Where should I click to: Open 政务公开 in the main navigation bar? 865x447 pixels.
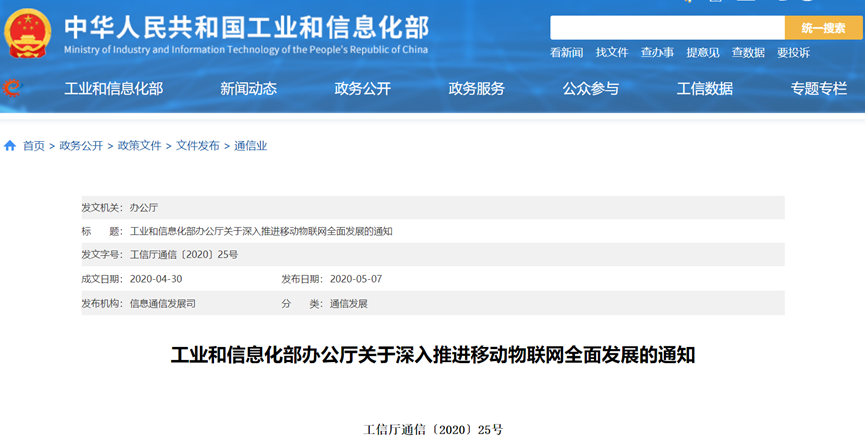[x=362, y=89]
